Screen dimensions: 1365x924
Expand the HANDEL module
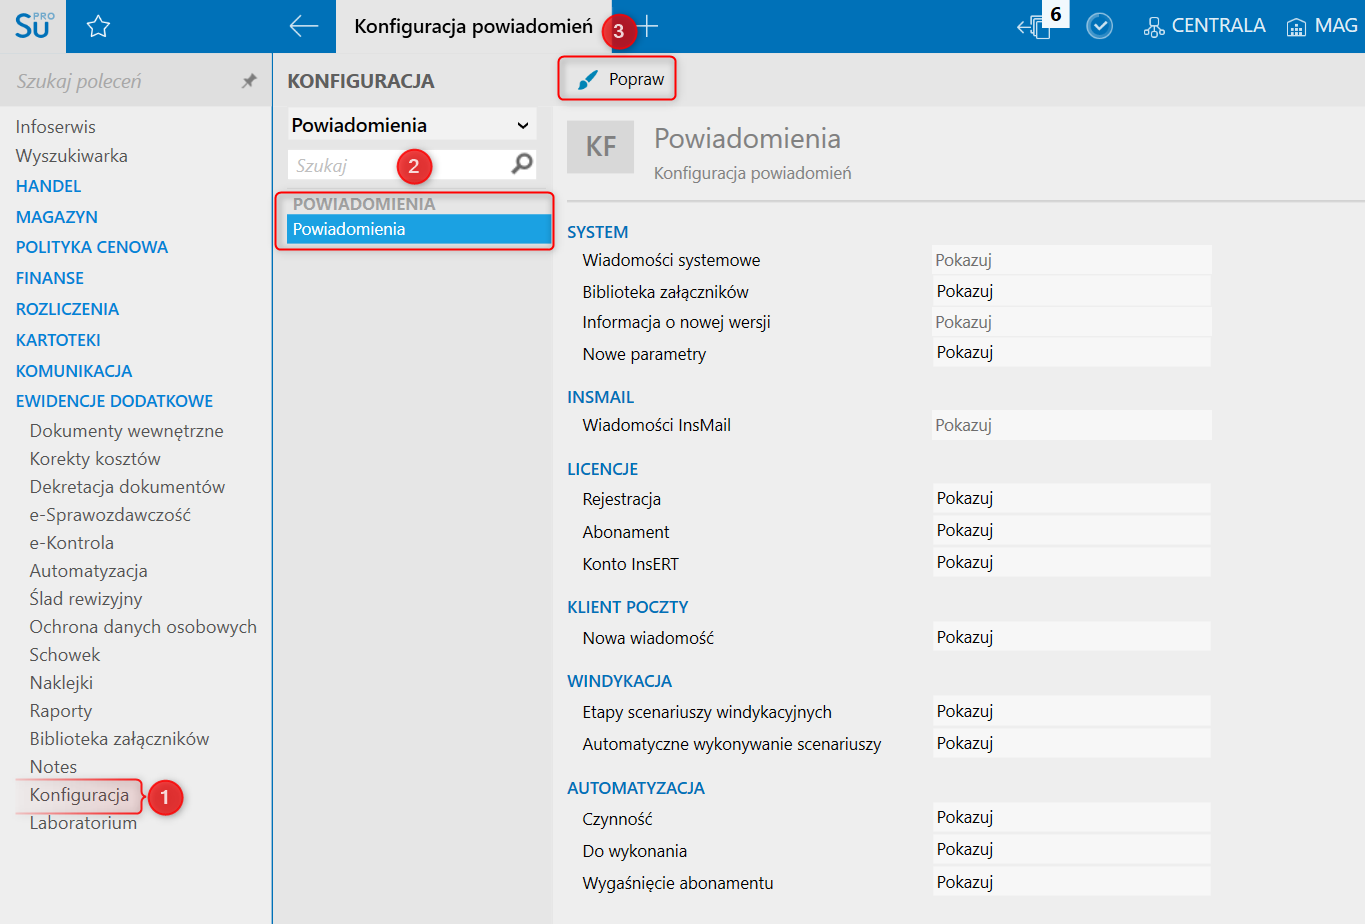pyautogui.click(x=48, y=186)
